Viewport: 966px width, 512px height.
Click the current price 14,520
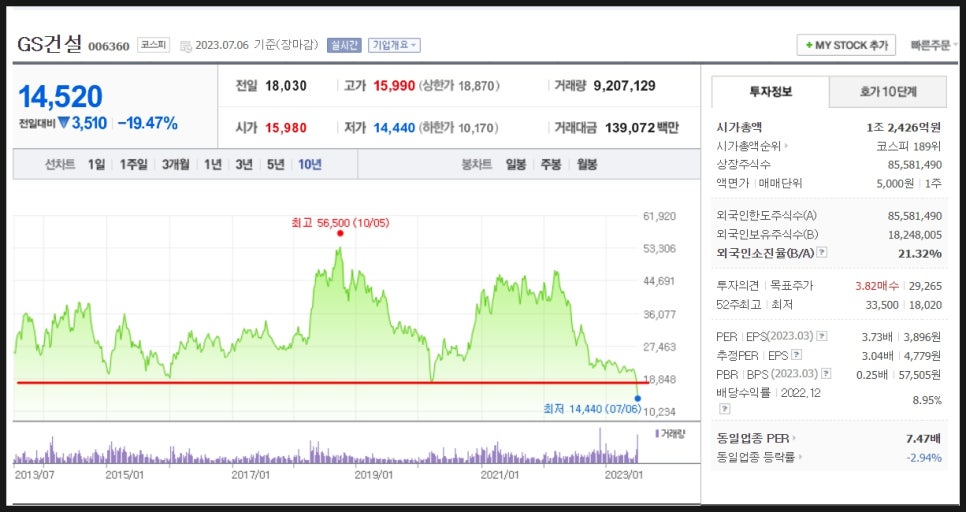pyautogui.click(x=60, y=97)
